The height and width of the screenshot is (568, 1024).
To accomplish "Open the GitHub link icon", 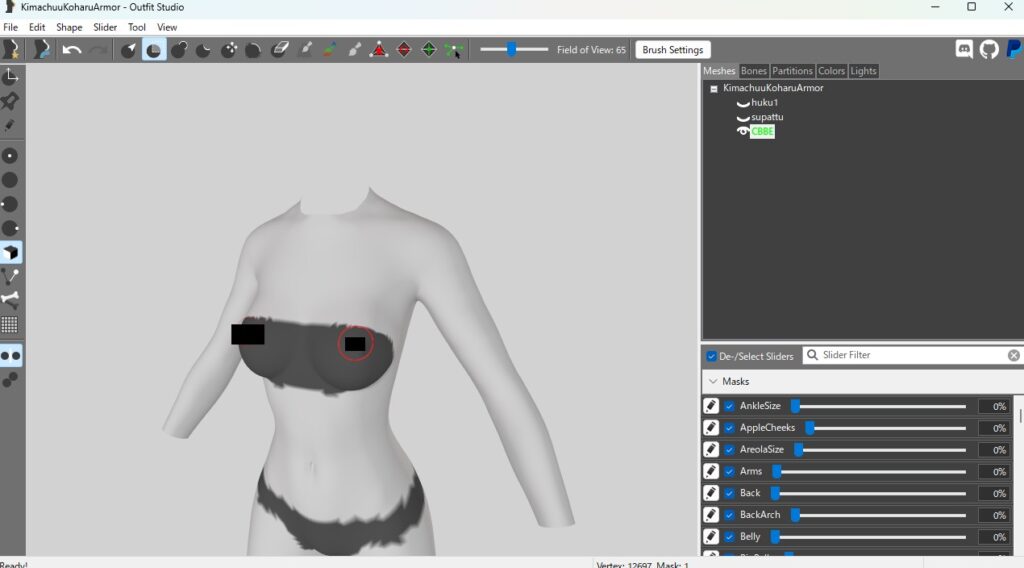I will (x=989, y=50).
